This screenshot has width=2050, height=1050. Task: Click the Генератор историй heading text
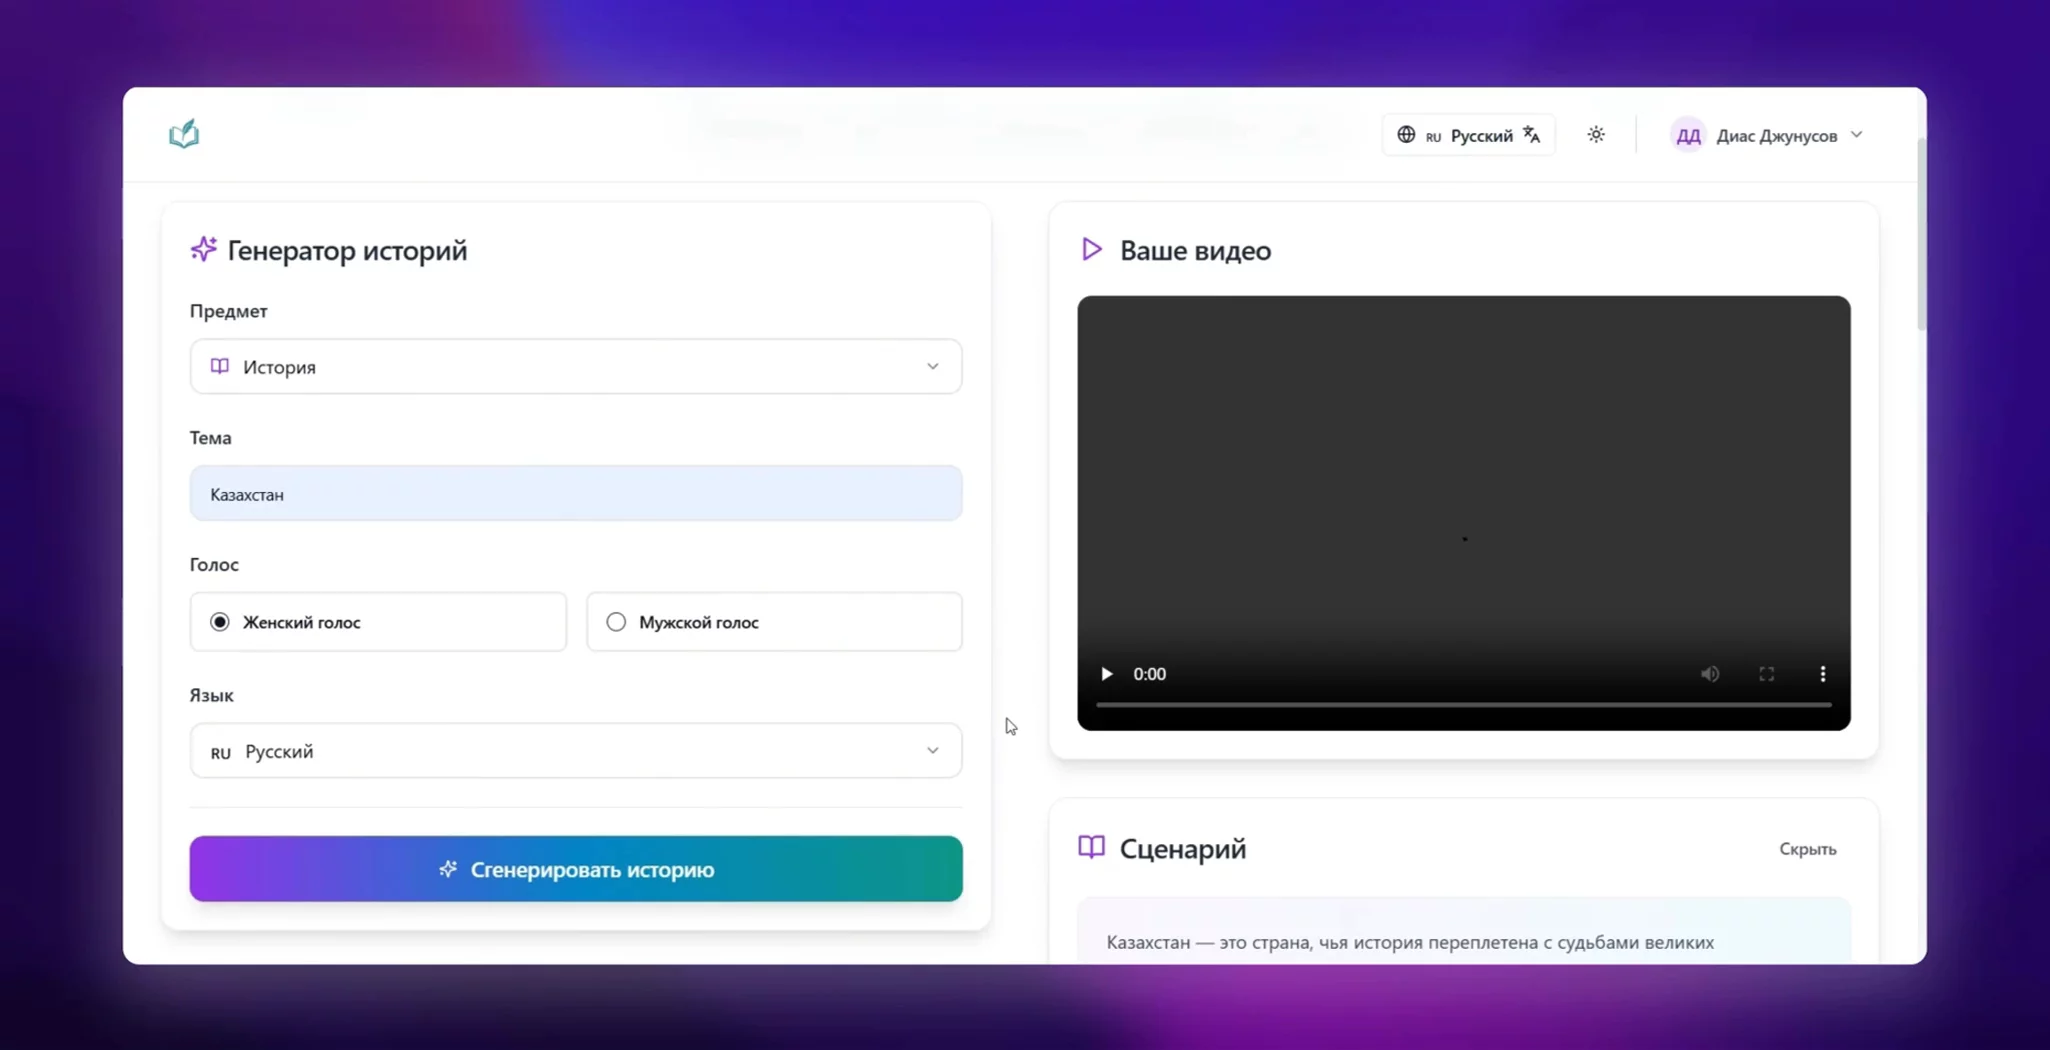[347, 250]
